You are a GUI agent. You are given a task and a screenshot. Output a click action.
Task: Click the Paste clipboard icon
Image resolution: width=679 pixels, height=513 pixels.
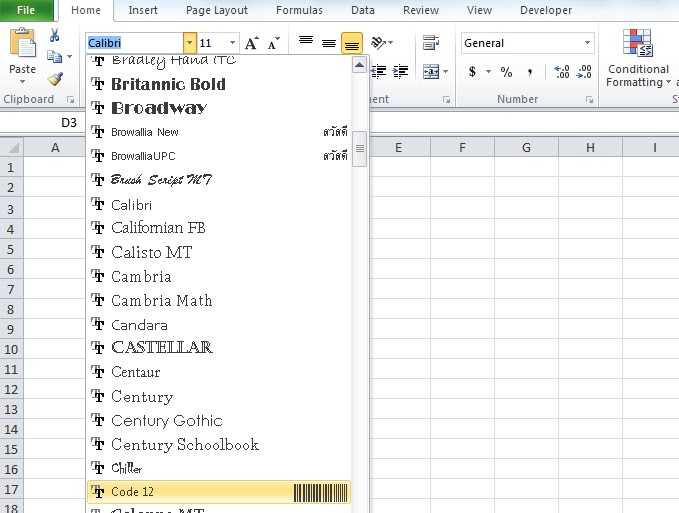pos(23,42)
